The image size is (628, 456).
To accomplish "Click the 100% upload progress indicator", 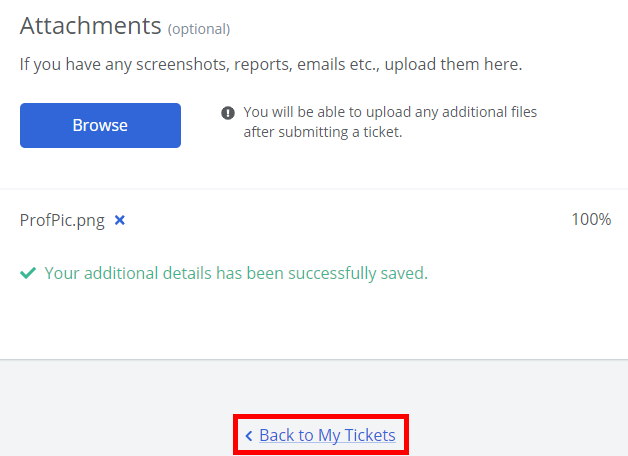I will (x=591, y=220).
